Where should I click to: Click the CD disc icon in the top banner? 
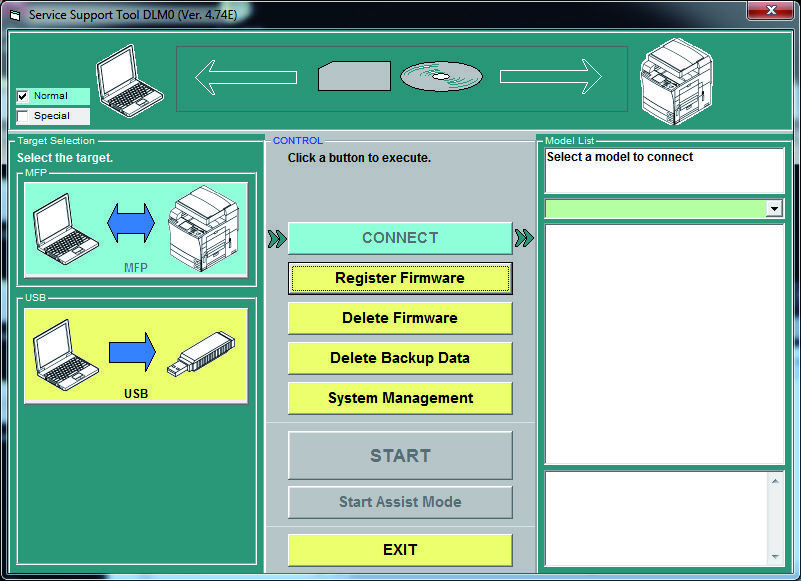[x=441, y=77]
